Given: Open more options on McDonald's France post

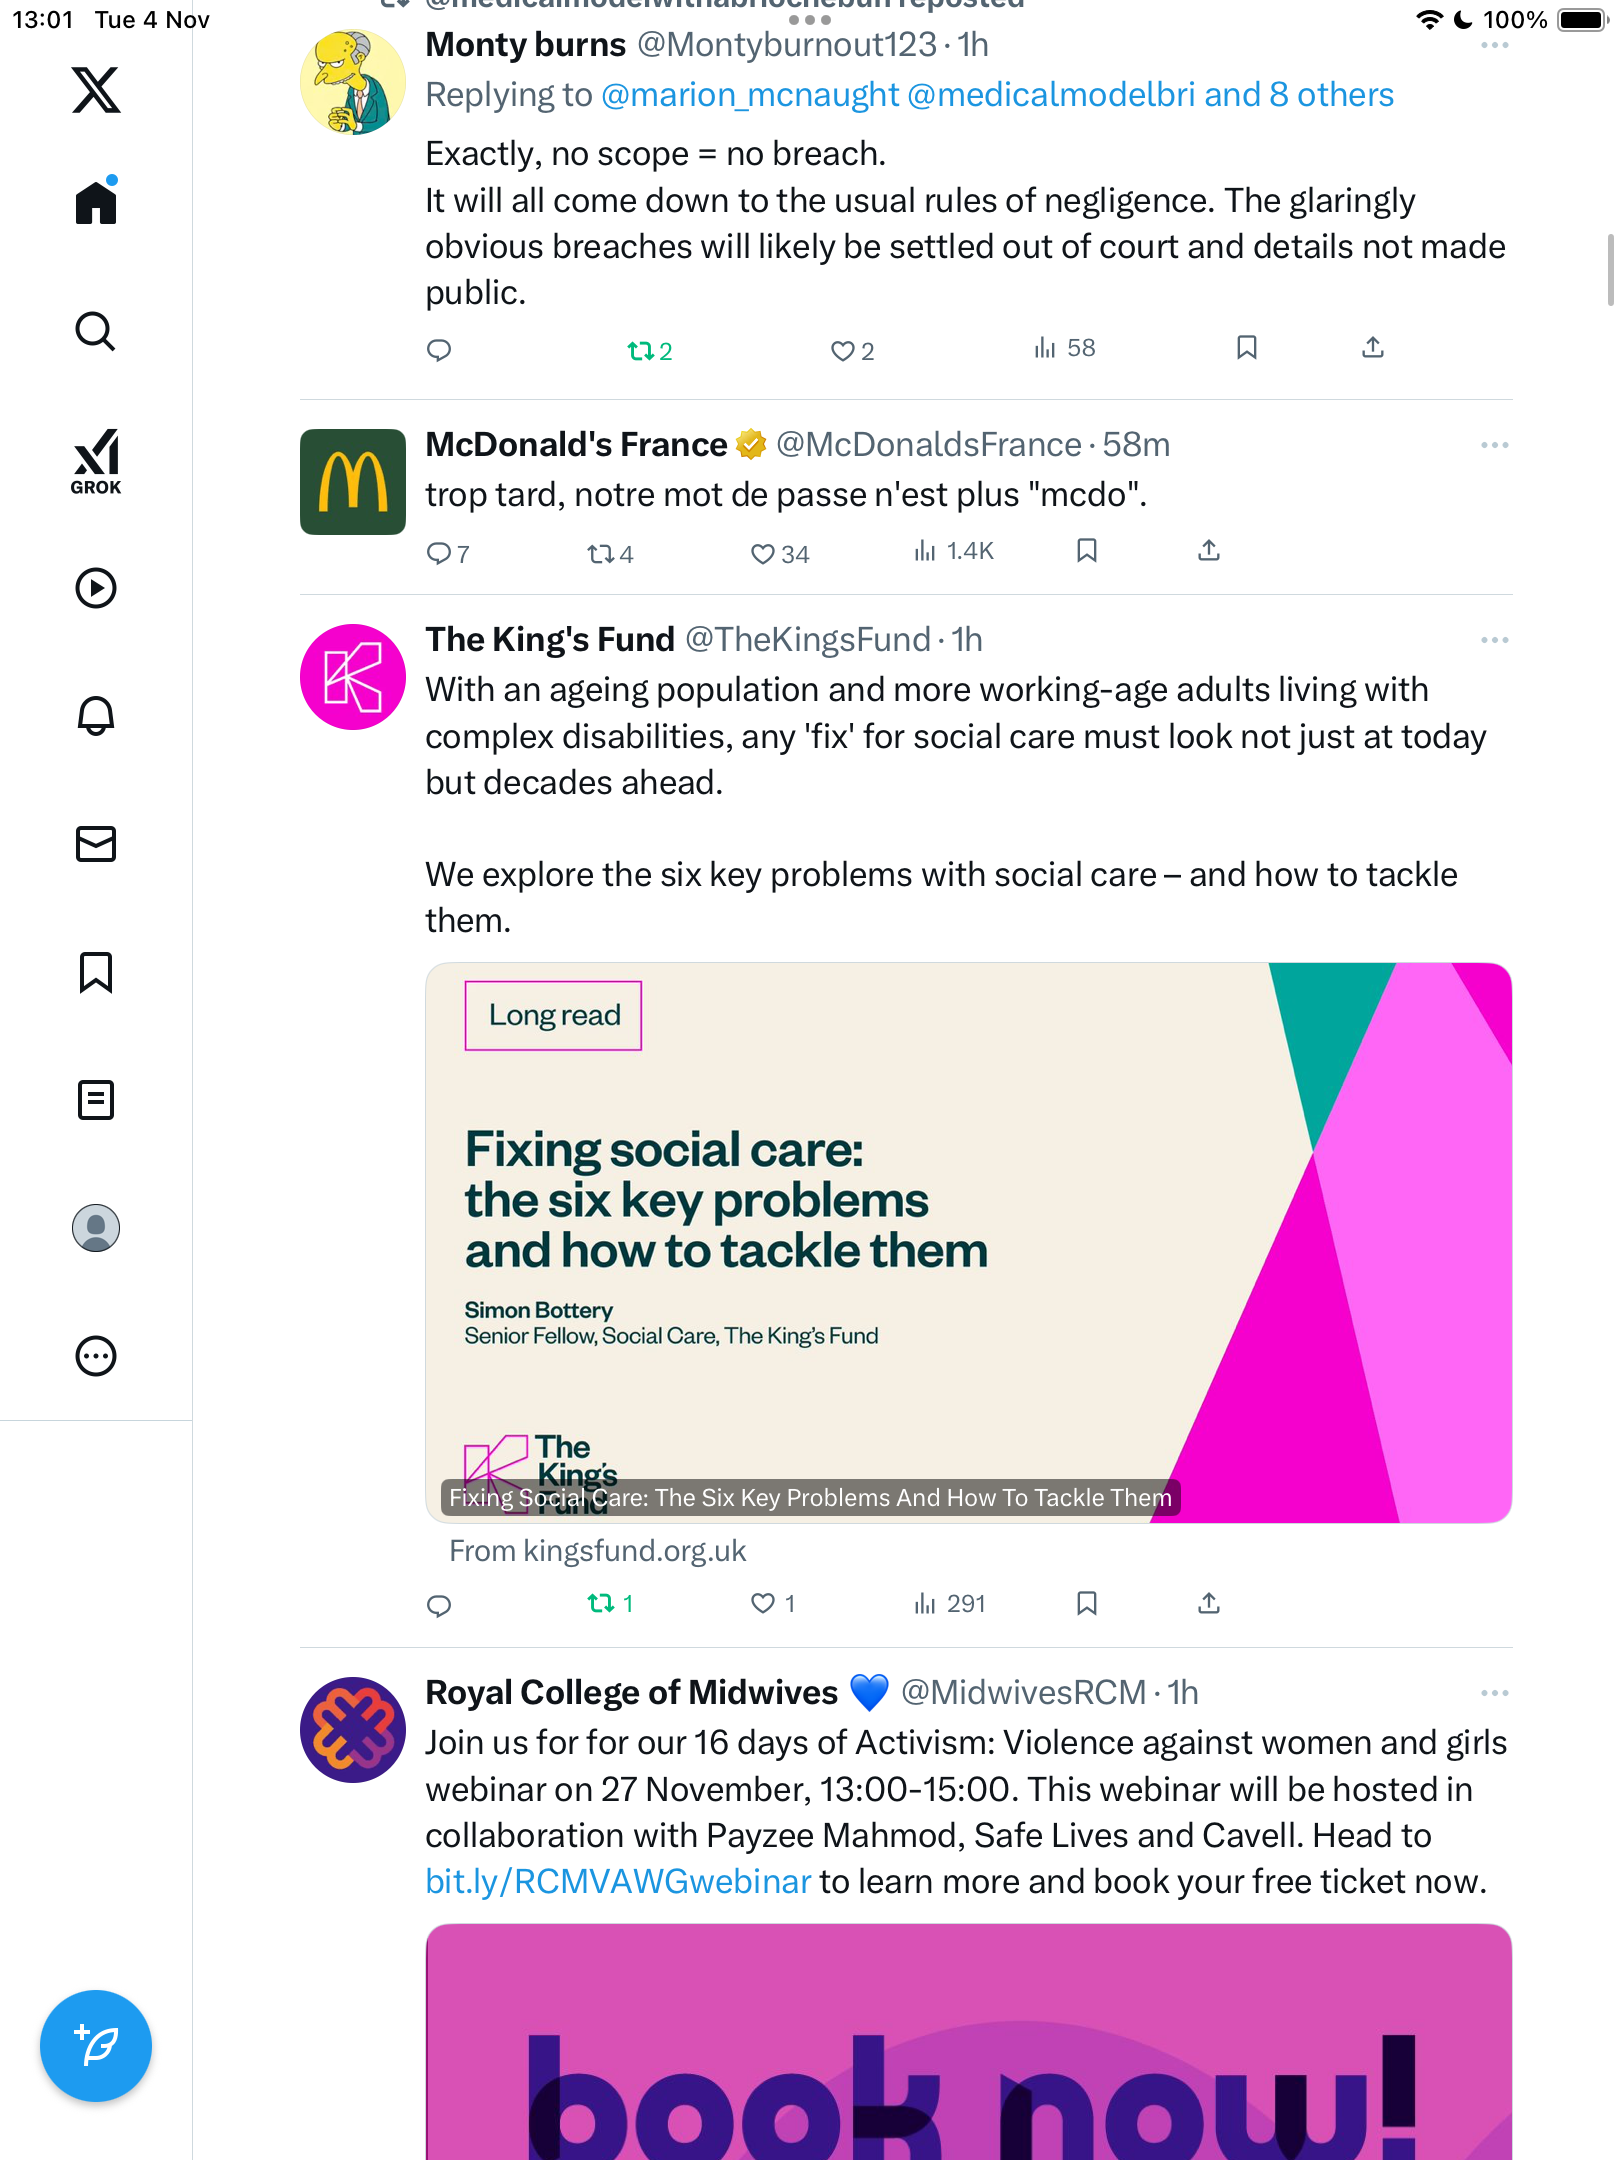Looking at the screenshot, I should [x=1494, y=445].
